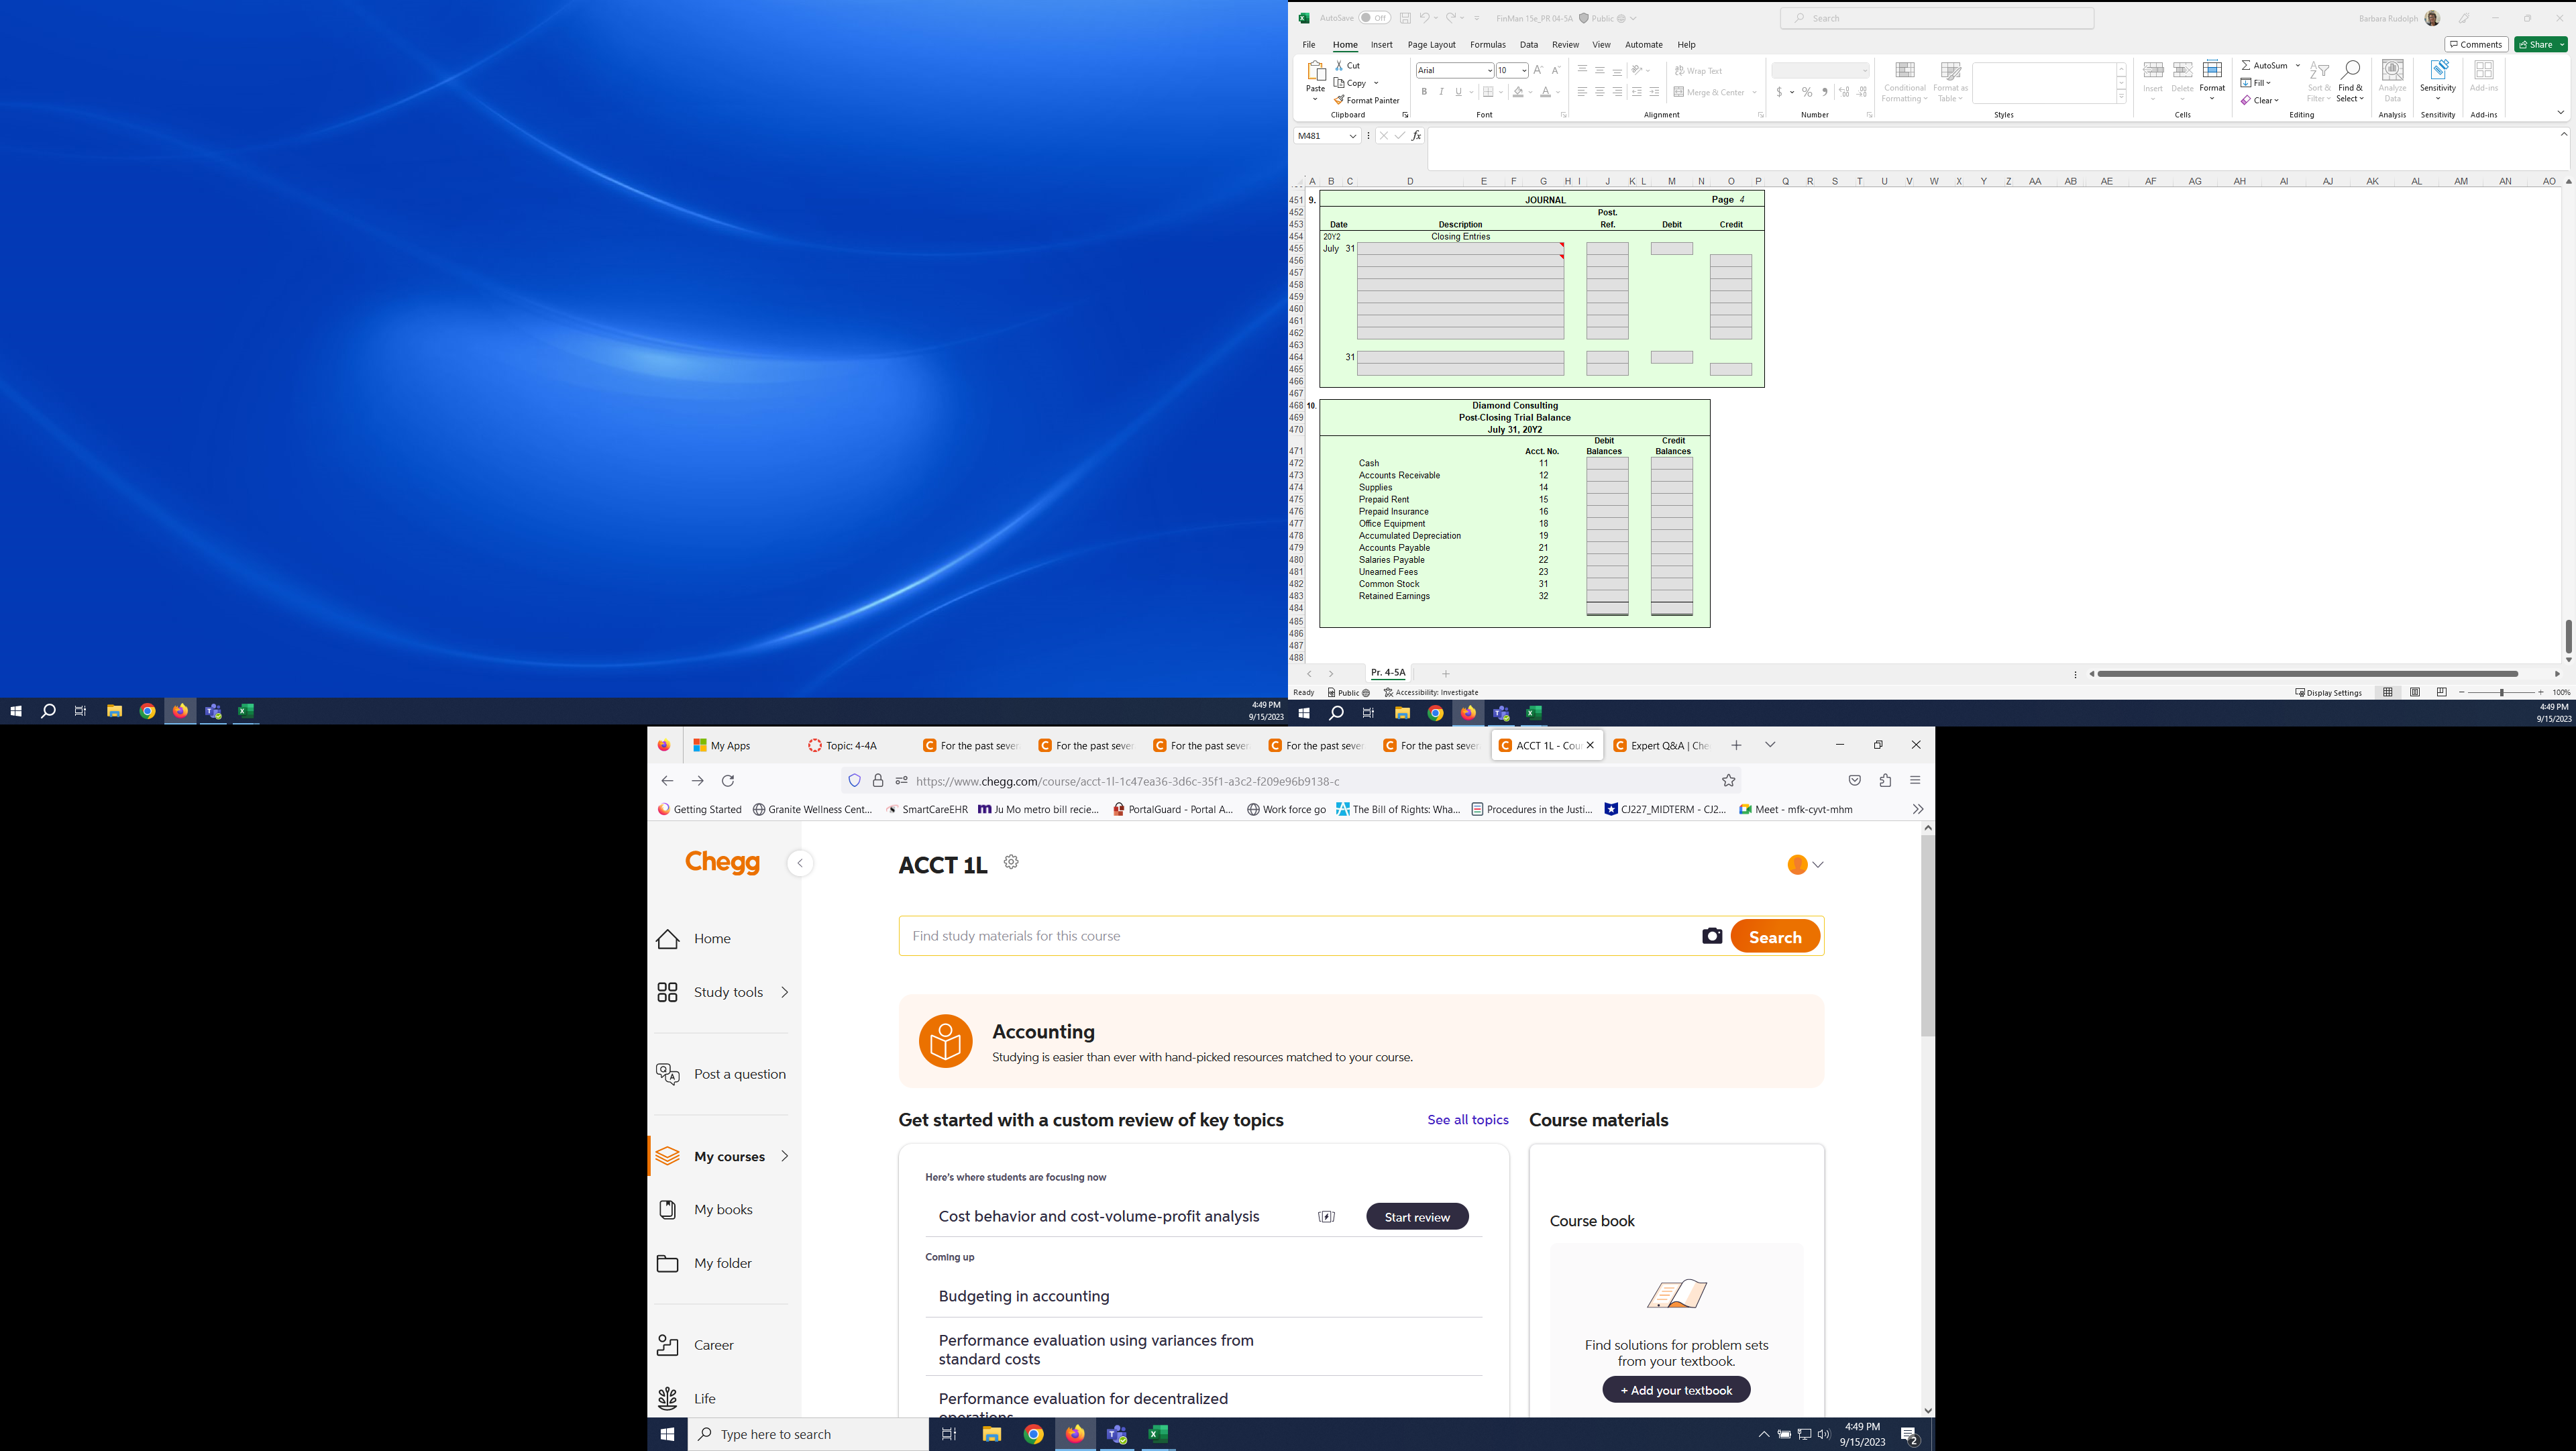Expand the Fill Color dropdown arrow

[x=1530, y=92]
